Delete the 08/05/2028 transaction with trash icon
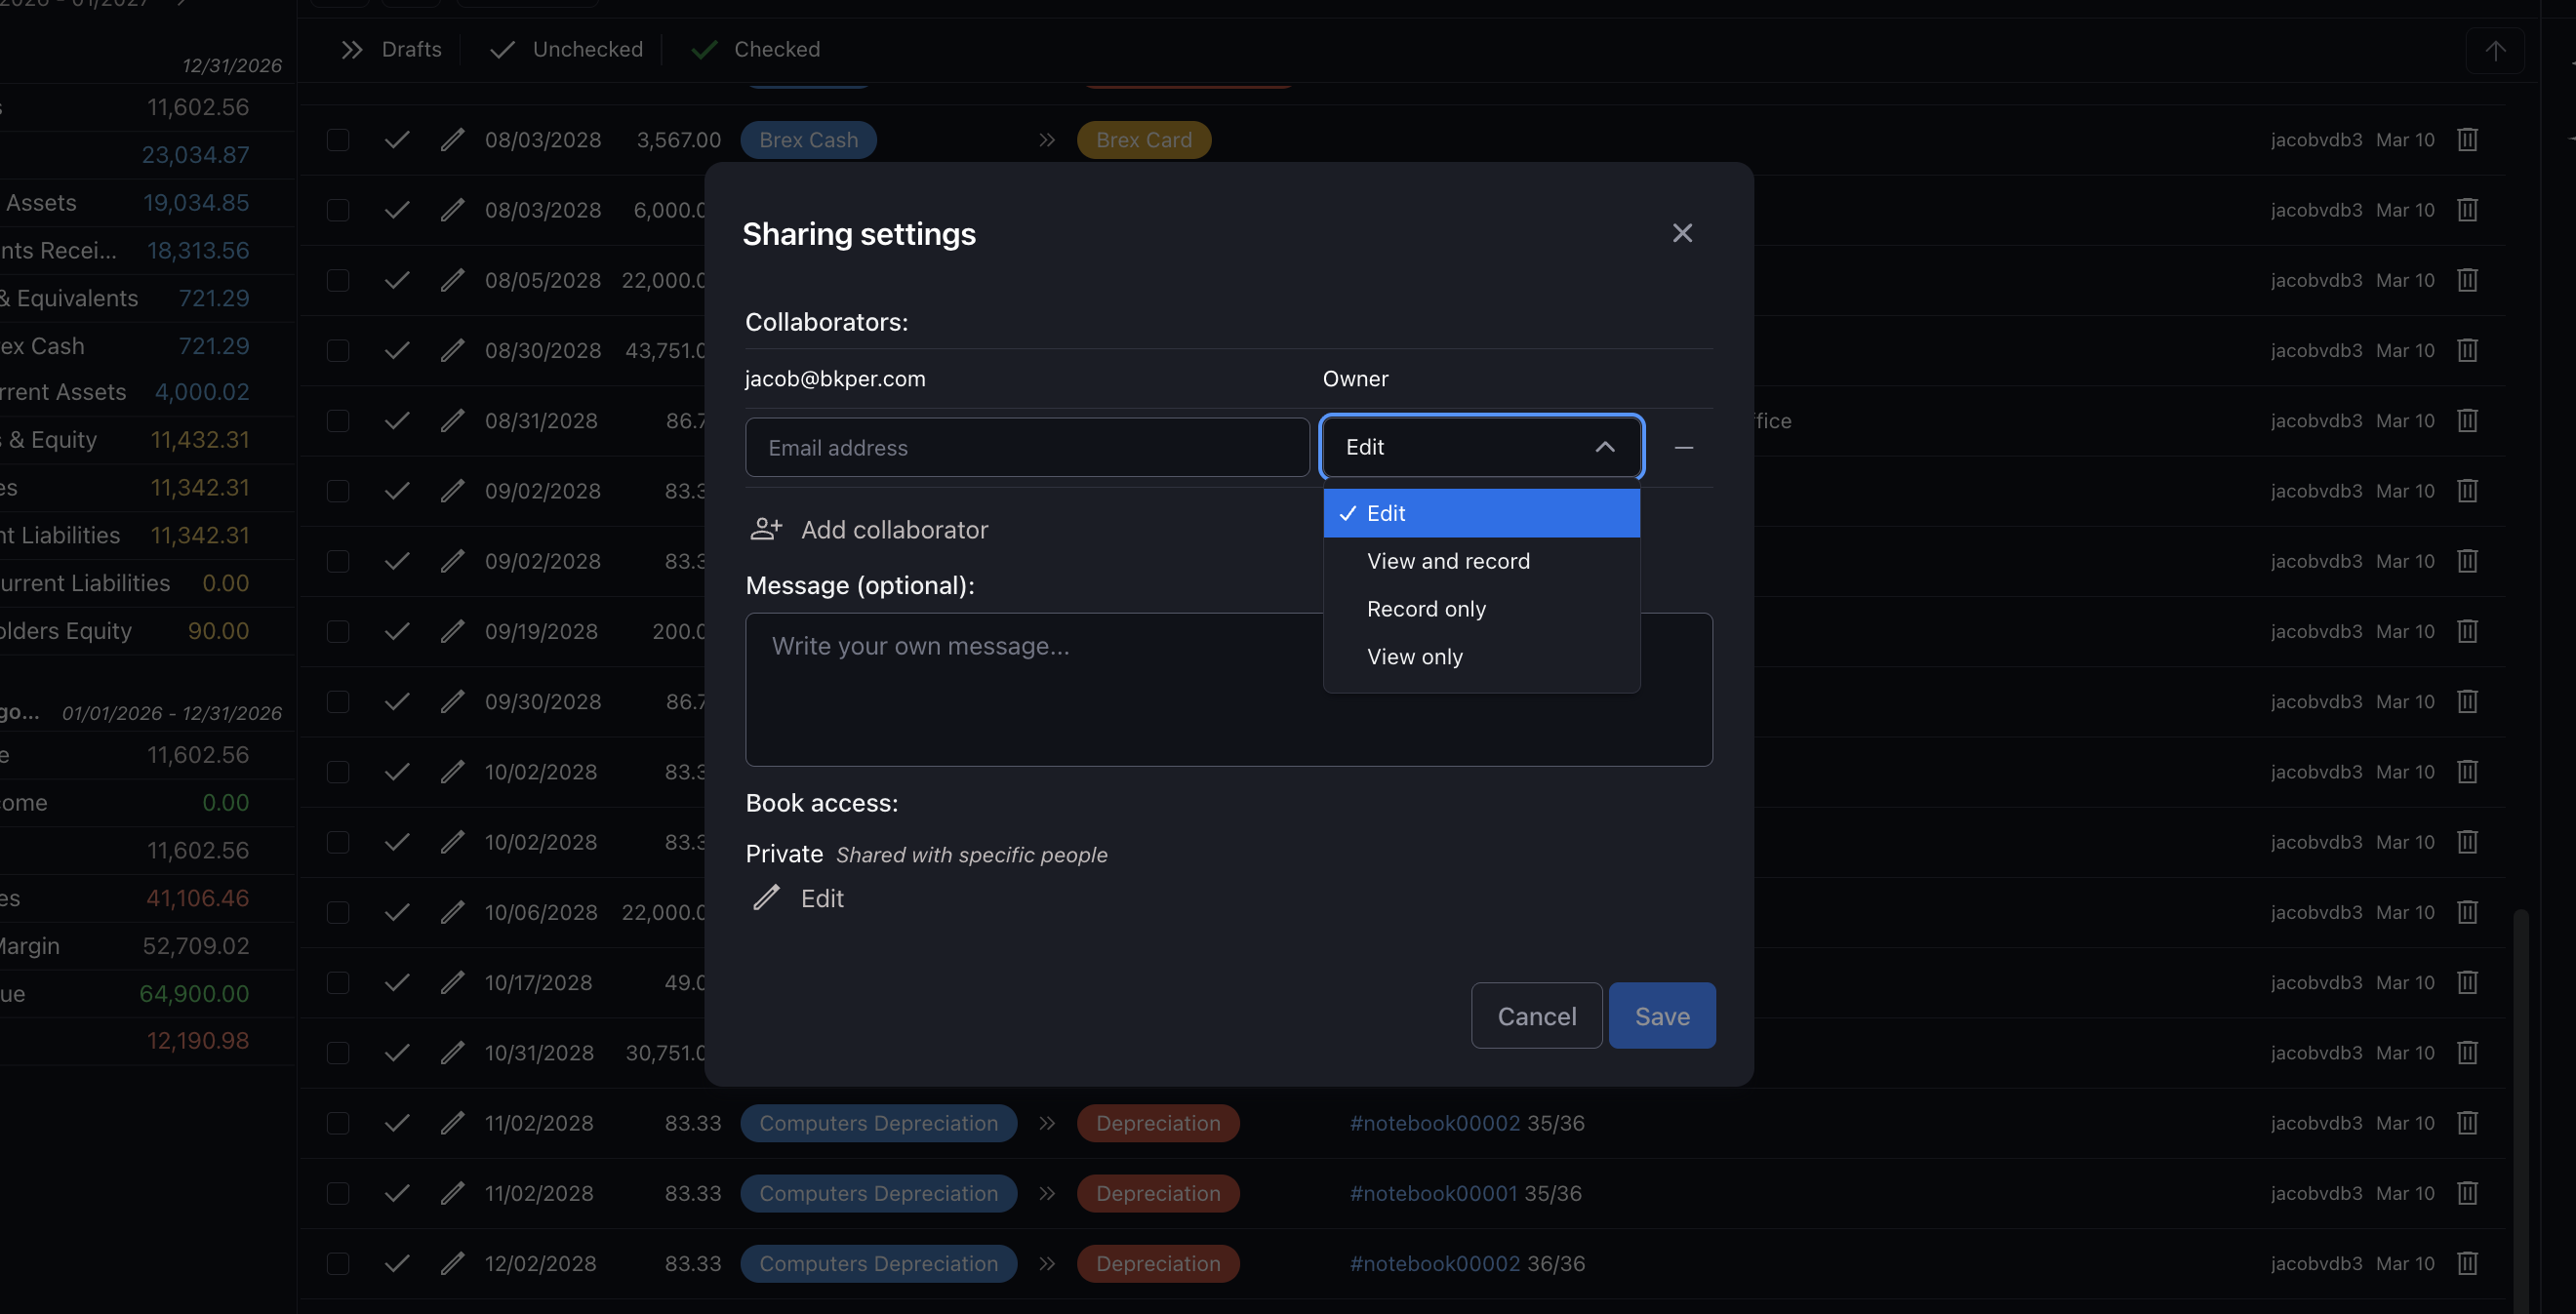 point(2467,280)
